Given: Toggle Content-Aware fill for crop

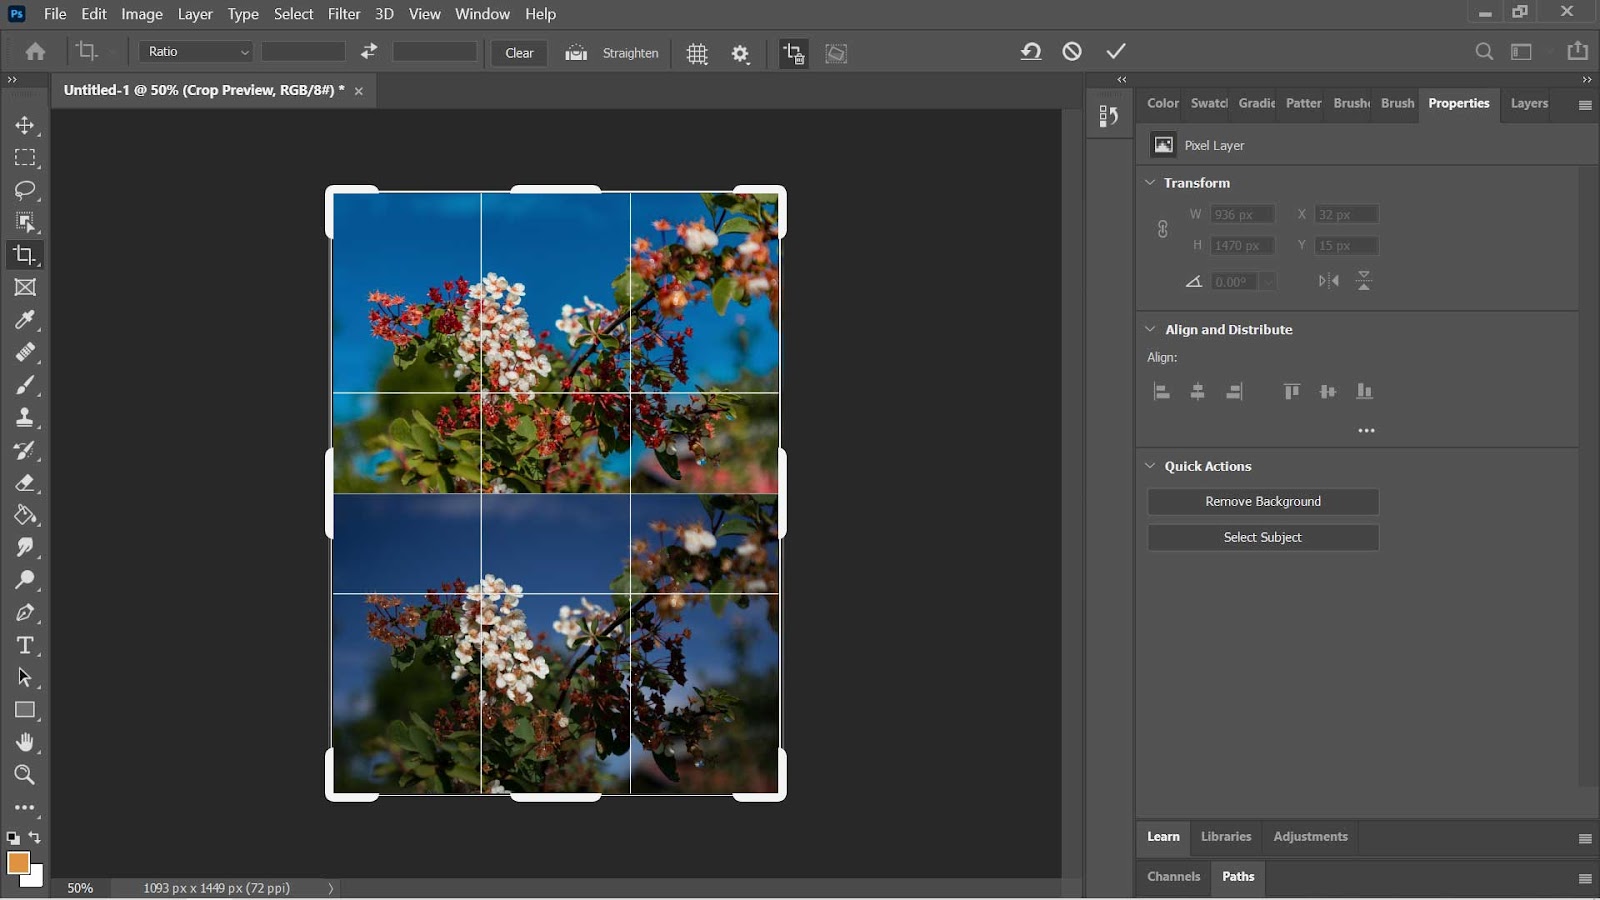Looking at the screenshot, I should 836,54.
